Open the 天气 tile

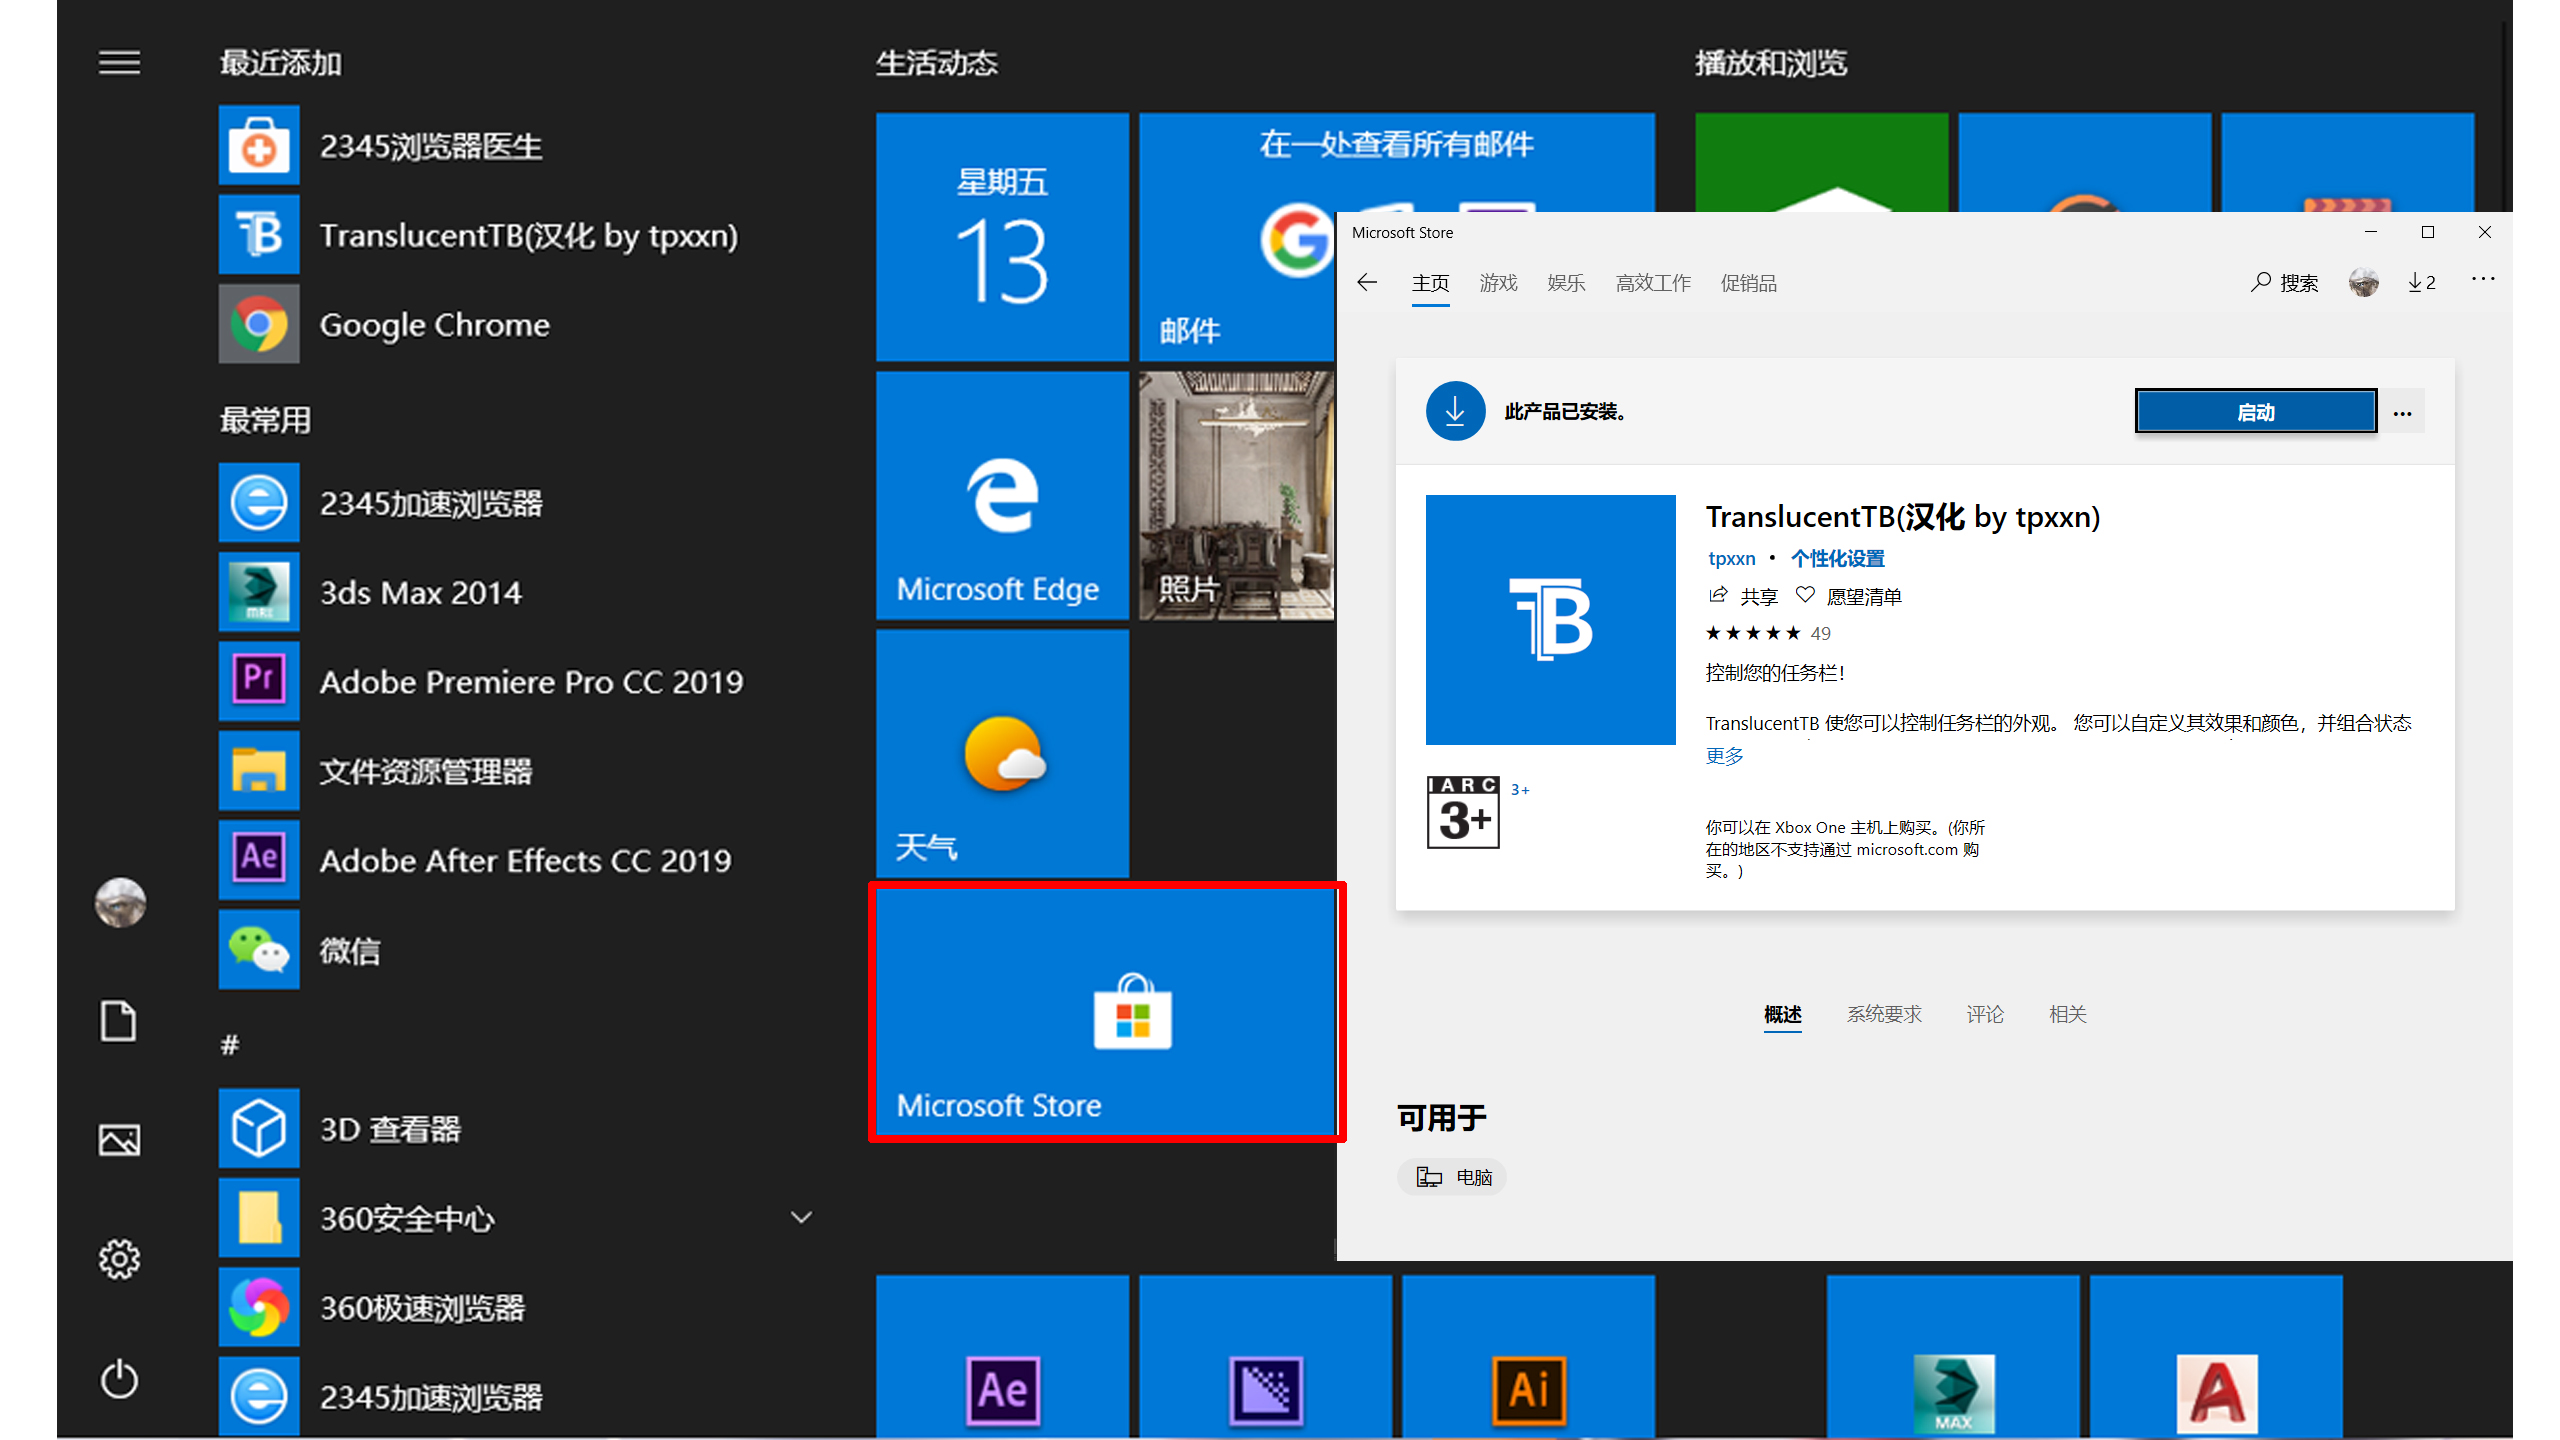pyautogui.click(x=1002, y=754)
